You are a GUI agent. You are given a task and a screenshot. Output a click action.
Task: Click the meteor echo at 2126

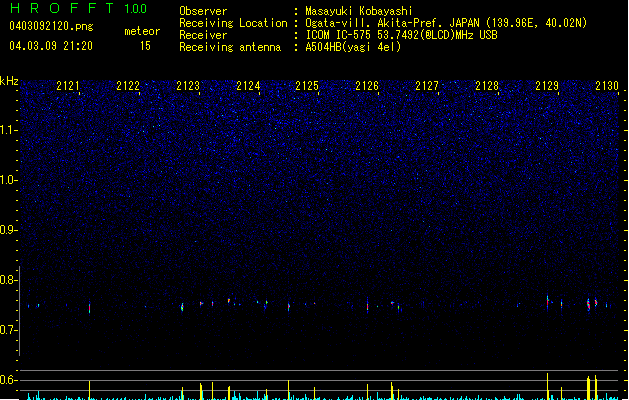367,305
